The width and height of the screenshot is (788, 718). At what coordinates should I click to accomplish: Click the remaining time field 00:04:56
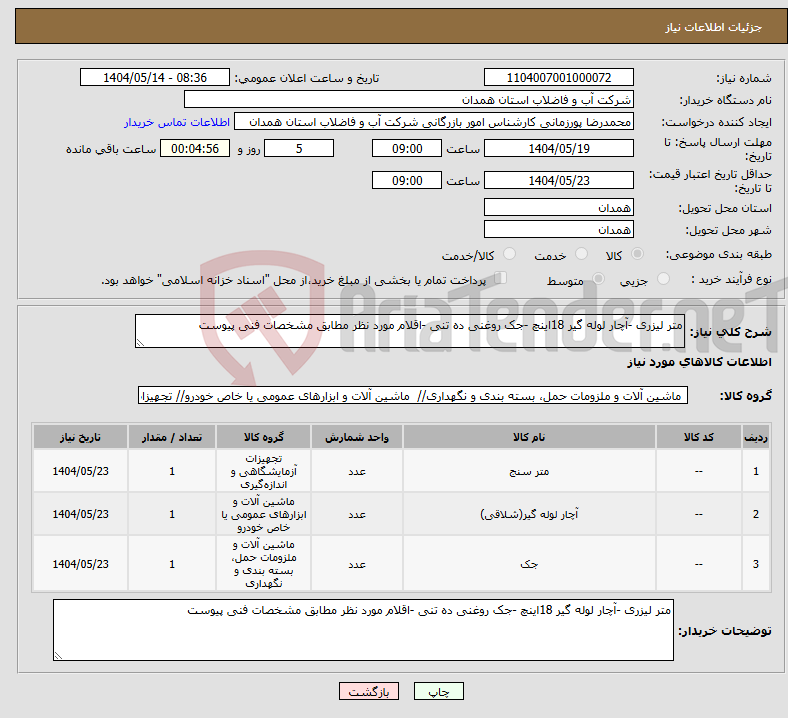click(x=195, y=149)
